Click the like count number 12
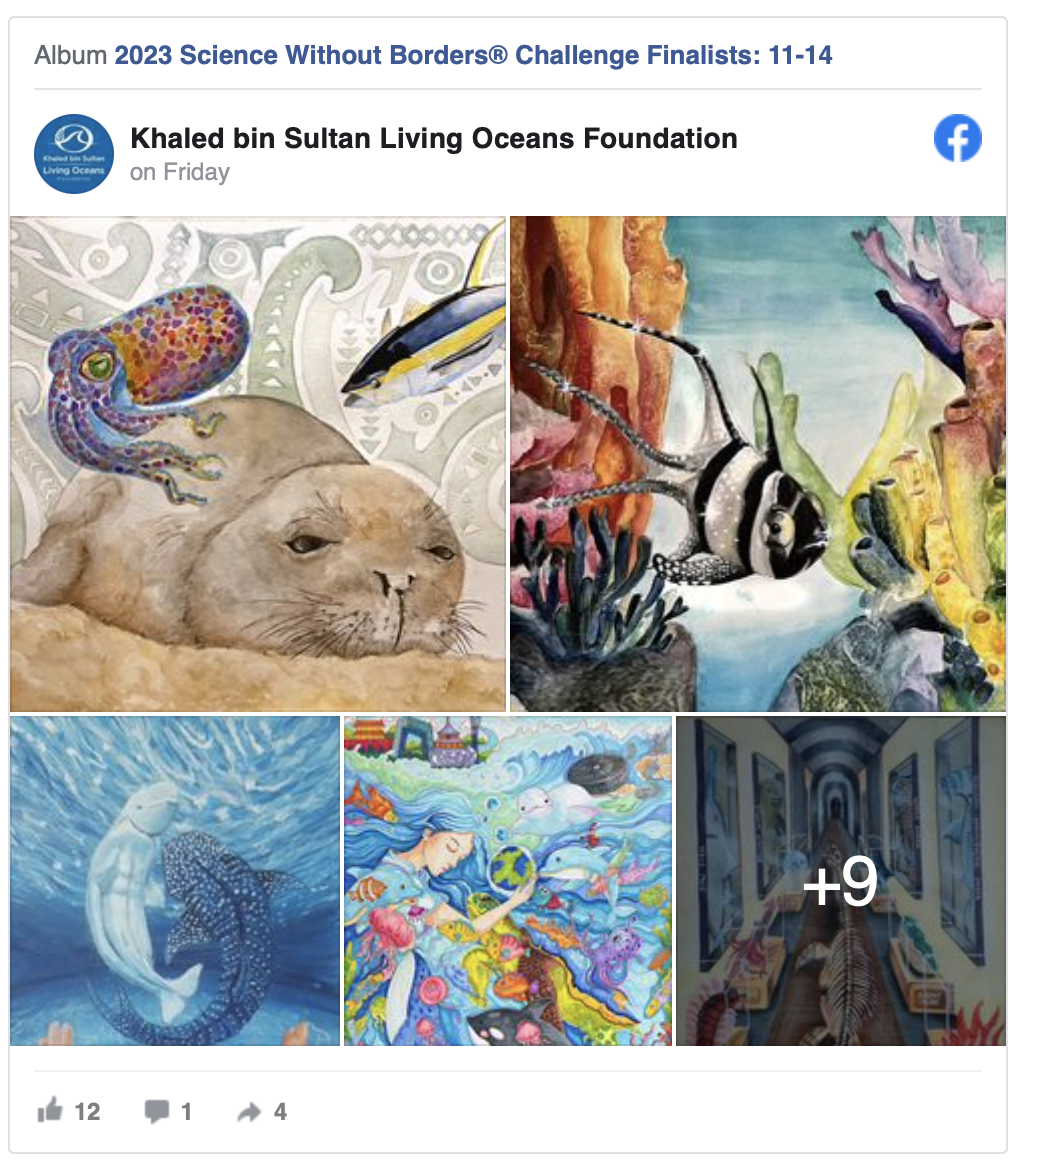This screenshot has height=1168, width=1038. [87, 1112]
